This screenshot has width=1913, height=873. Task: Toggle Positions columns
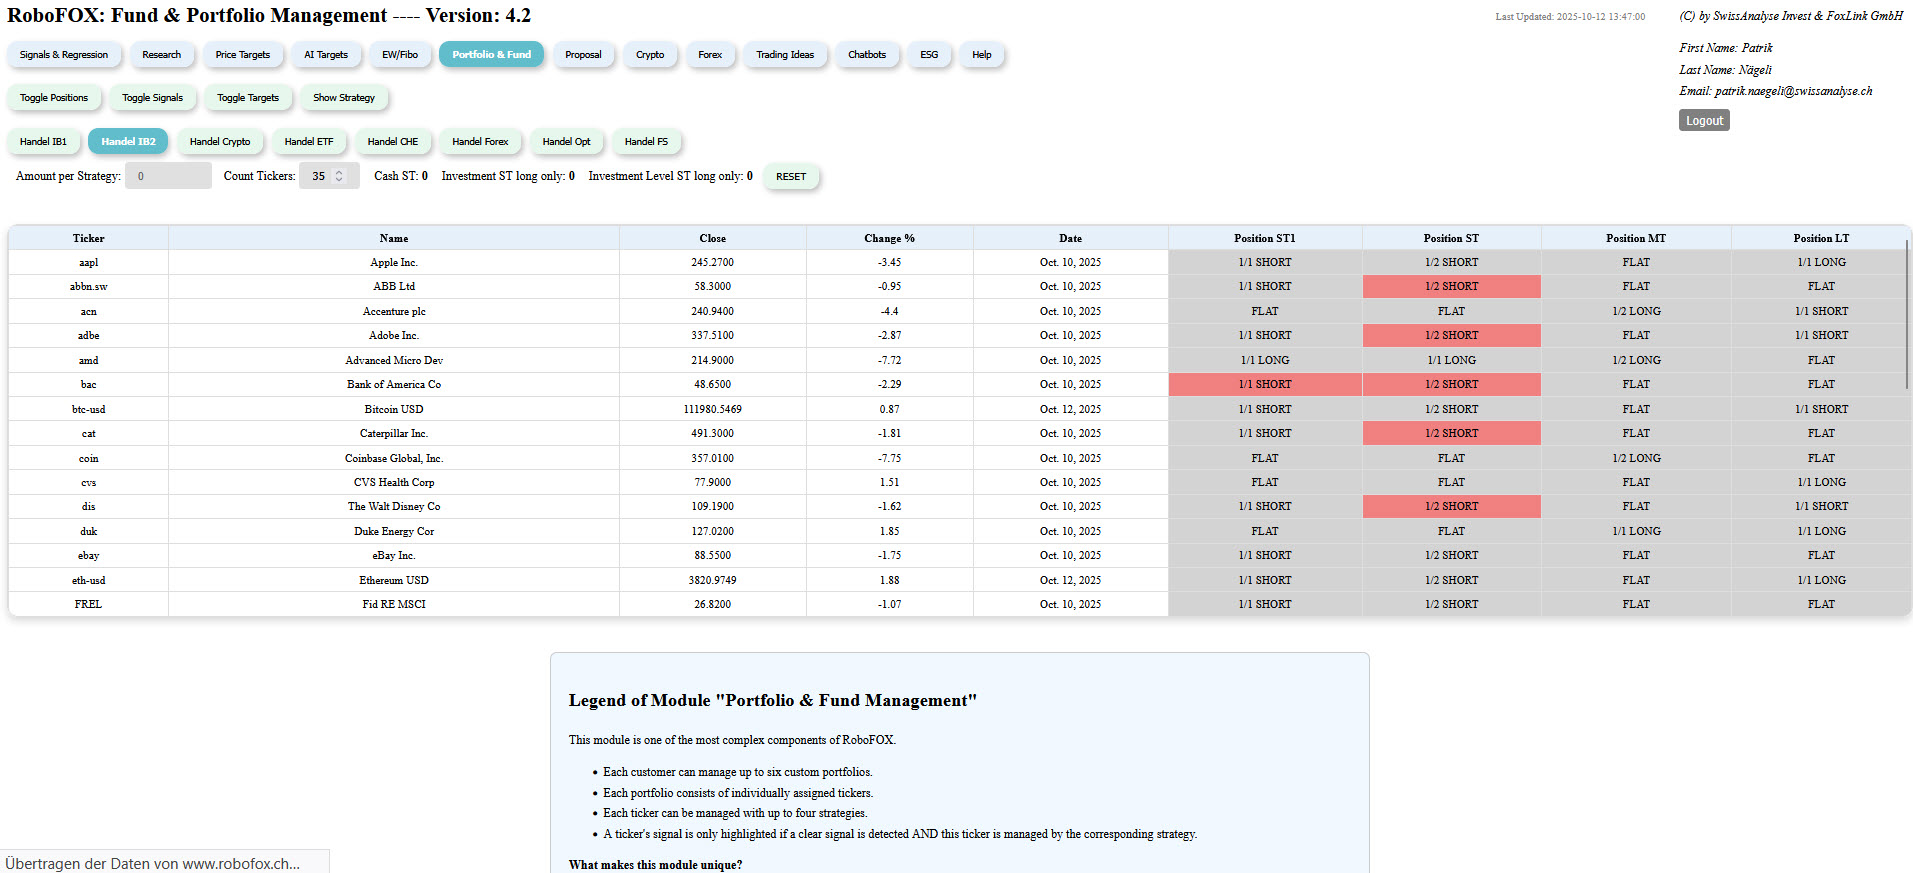tap(54, 98)
